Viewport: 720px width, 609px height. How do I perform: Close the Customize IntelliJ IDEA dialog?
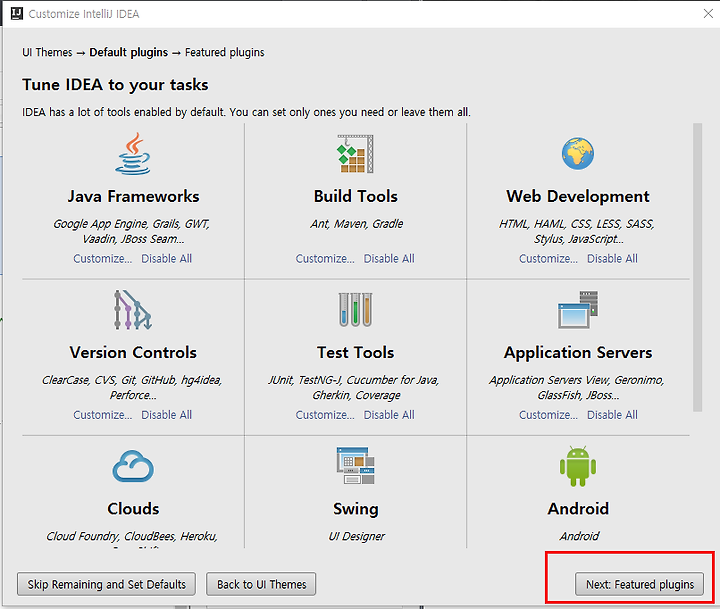[x=708, y=14]
